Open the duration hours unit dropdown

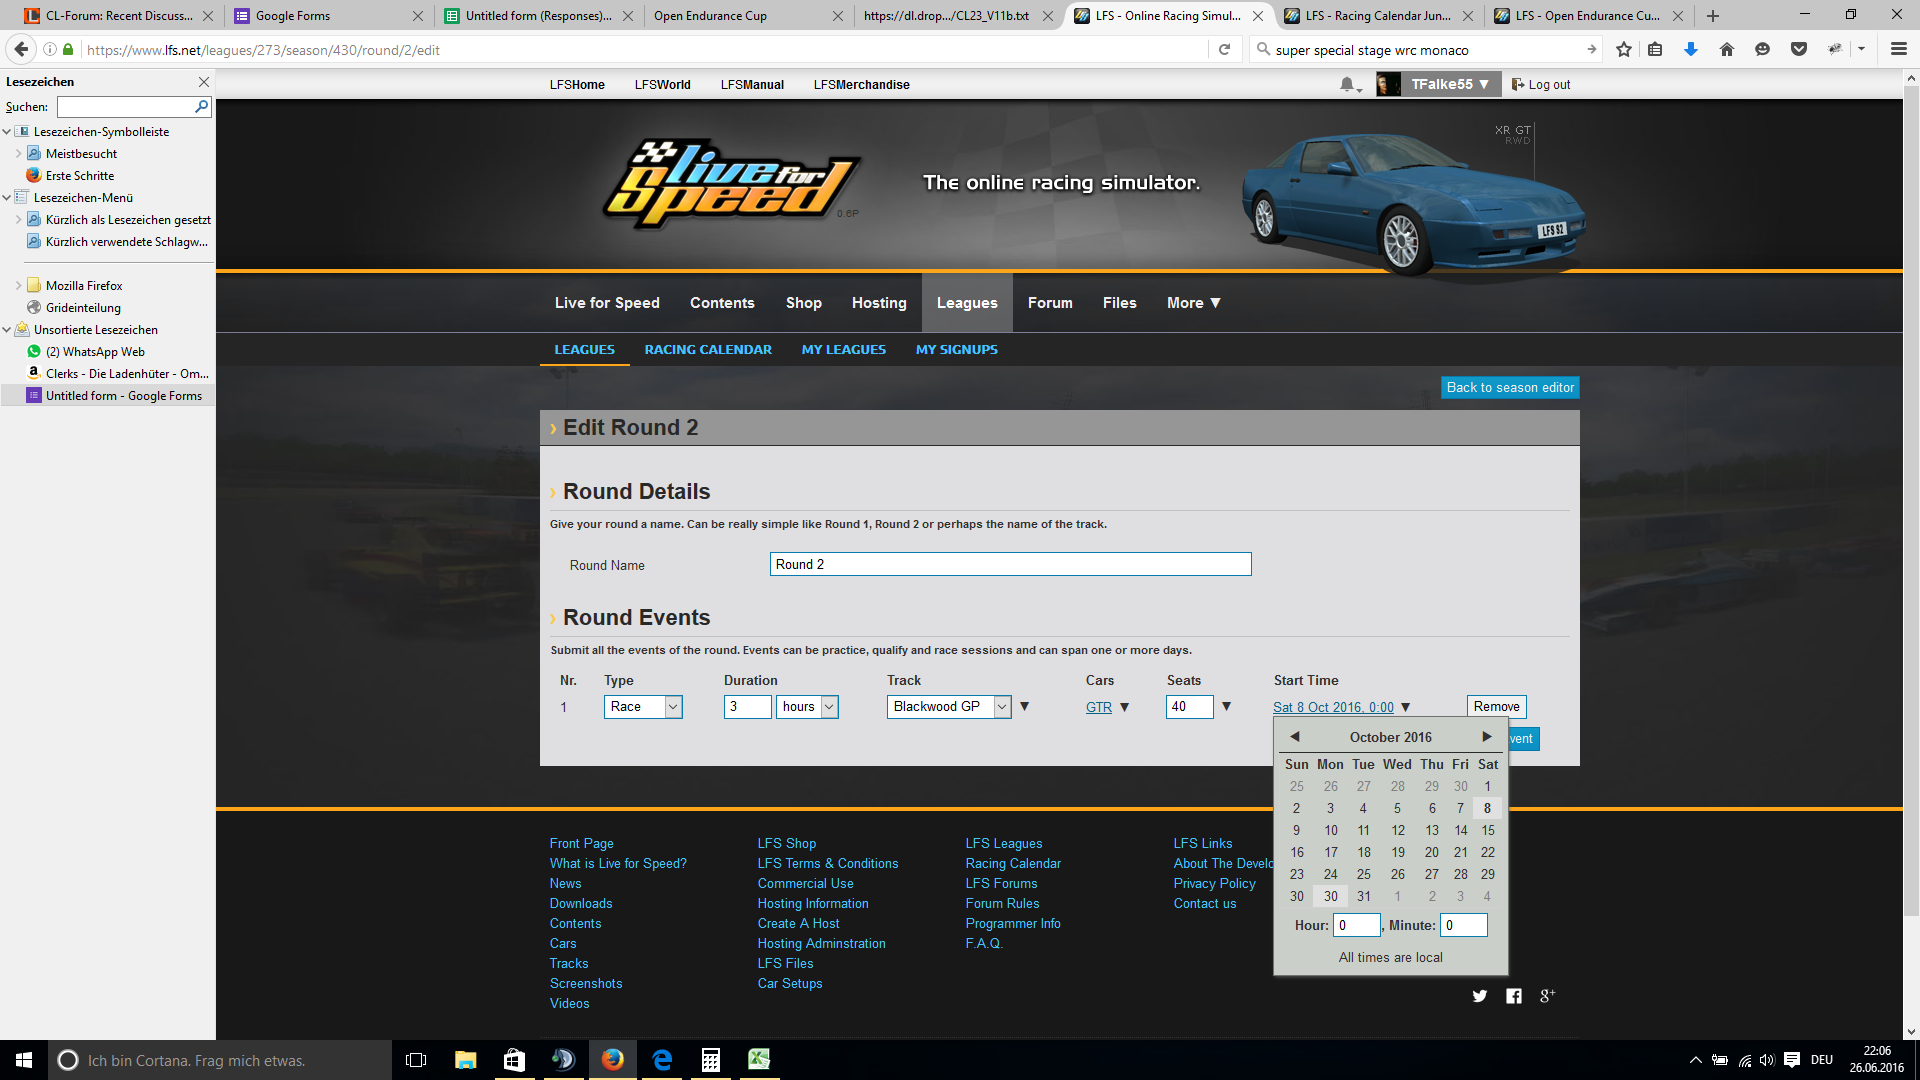(807, 707)
